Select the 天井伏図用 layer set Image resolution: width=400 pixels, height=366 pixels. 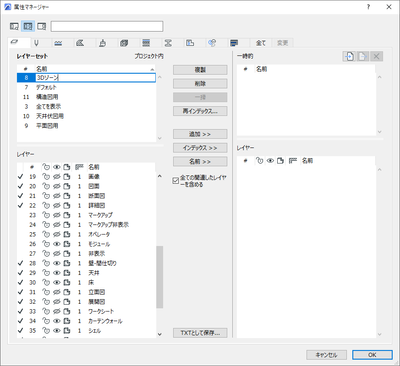(86, 116)
